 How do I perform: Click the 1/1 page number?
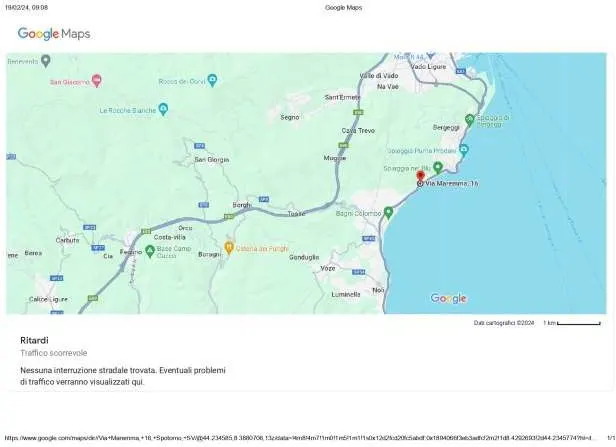(x=611, y=438)
